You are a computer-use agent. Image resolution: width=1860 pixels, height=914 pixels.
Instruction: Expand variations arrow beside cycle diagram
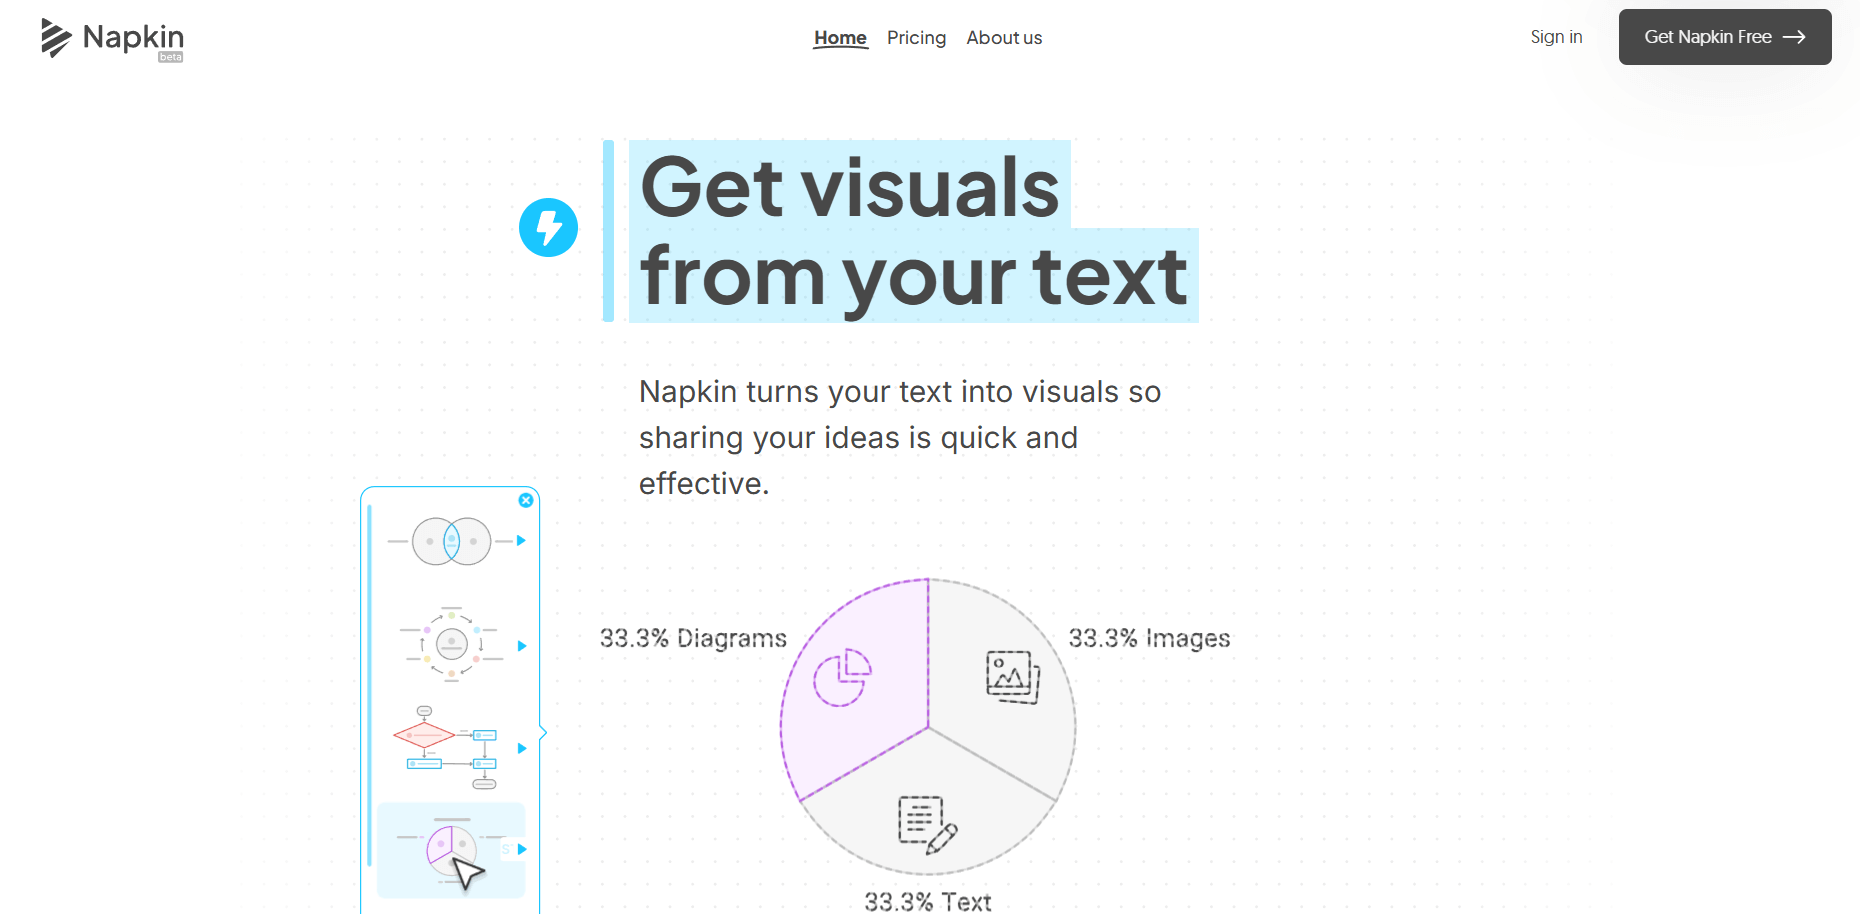tap(521, 646)
